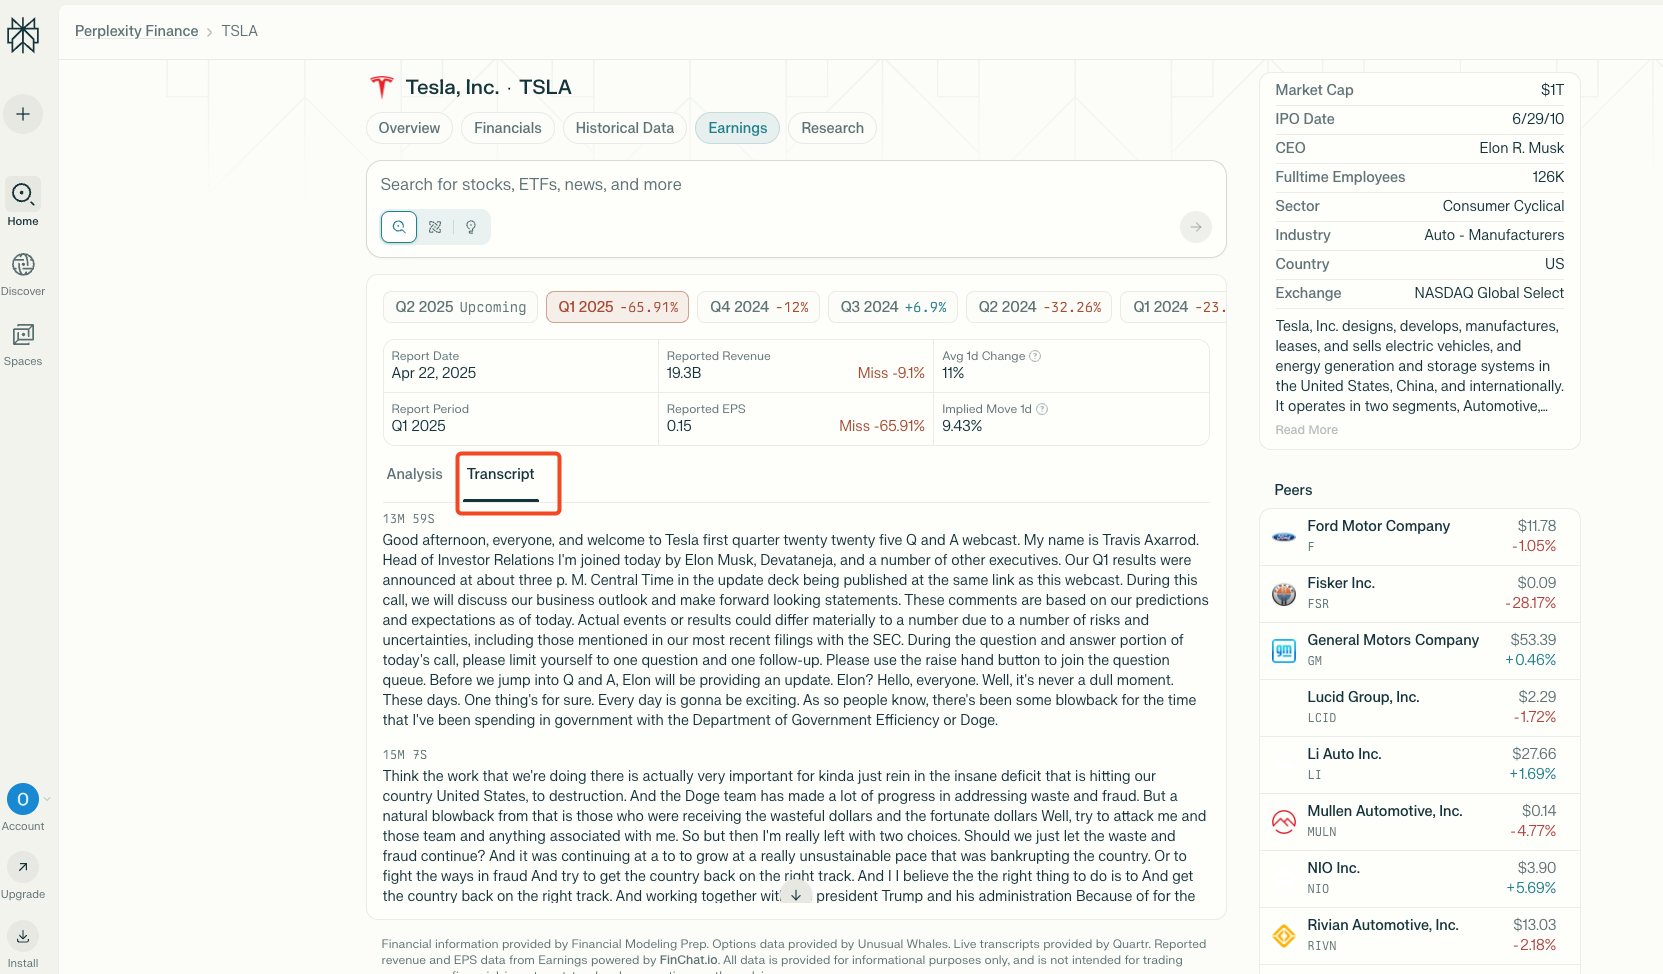Viewport: 1663px width, 974px height.
Task: Open NIO Inc. peer row
Action: point(1419,879)
